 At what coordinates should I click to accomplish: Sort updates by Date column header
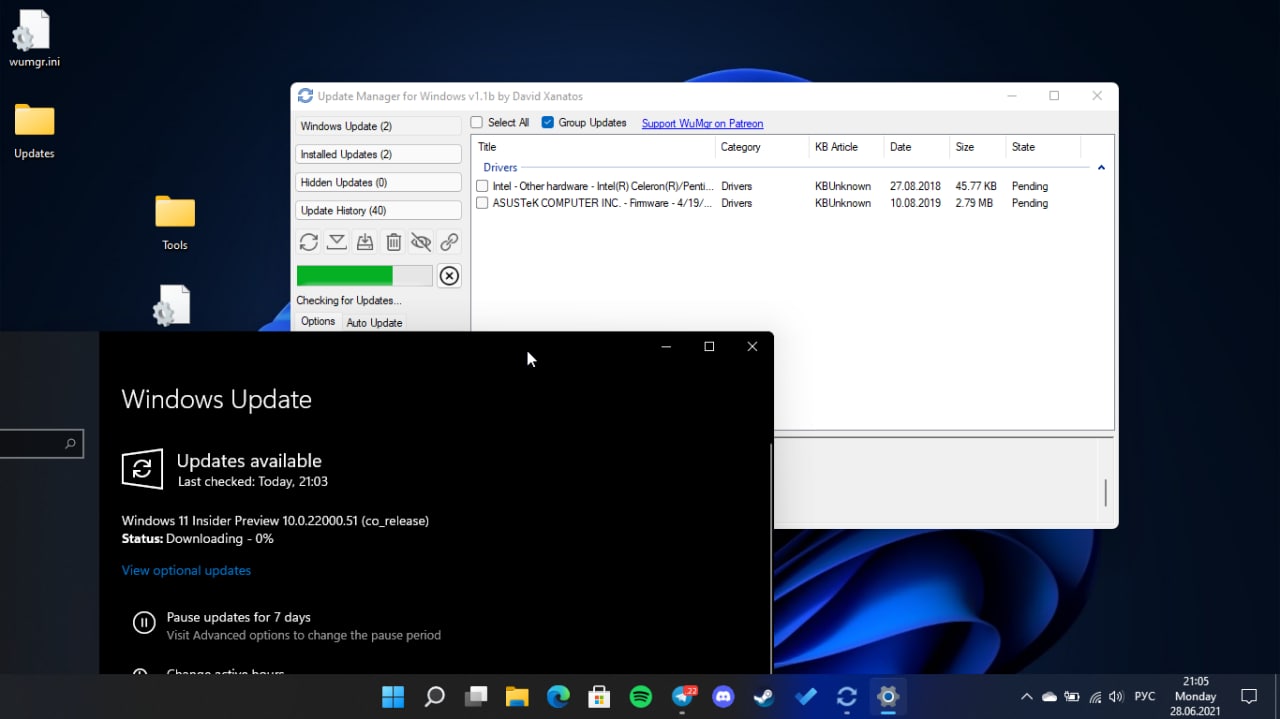(x=916, y=147)
